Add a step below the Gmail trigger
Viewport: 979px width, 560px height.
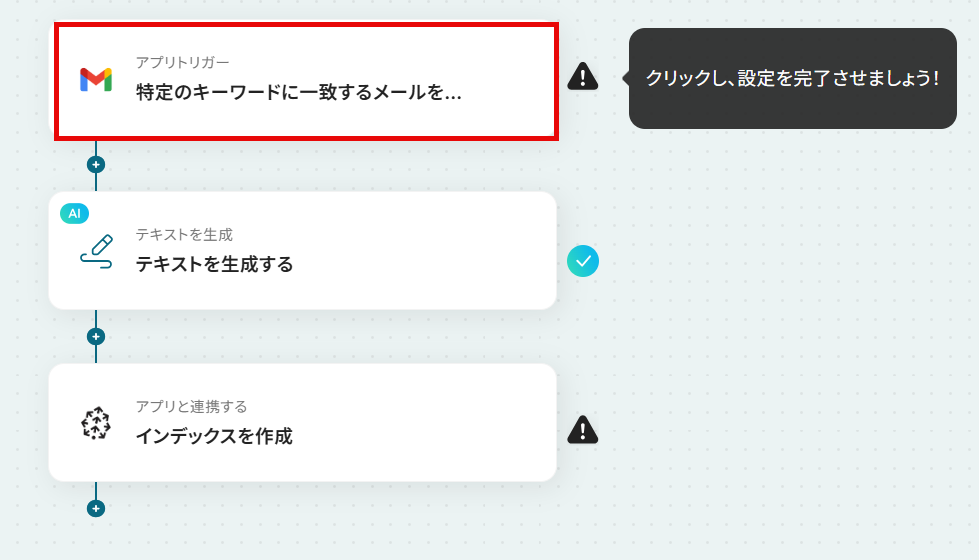pyautogui.click(x=96, y=165)
